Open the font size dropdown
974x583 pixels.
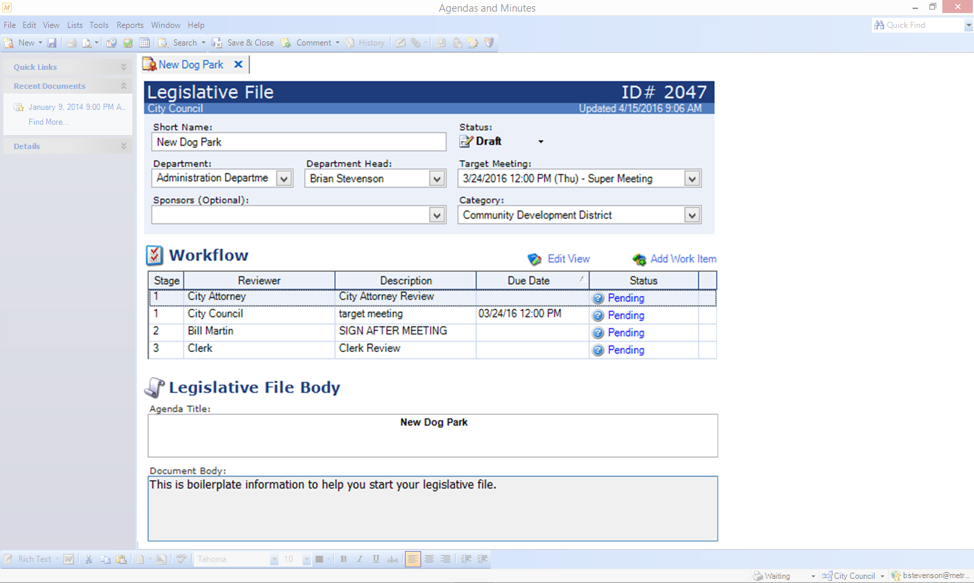click(306, 560)
